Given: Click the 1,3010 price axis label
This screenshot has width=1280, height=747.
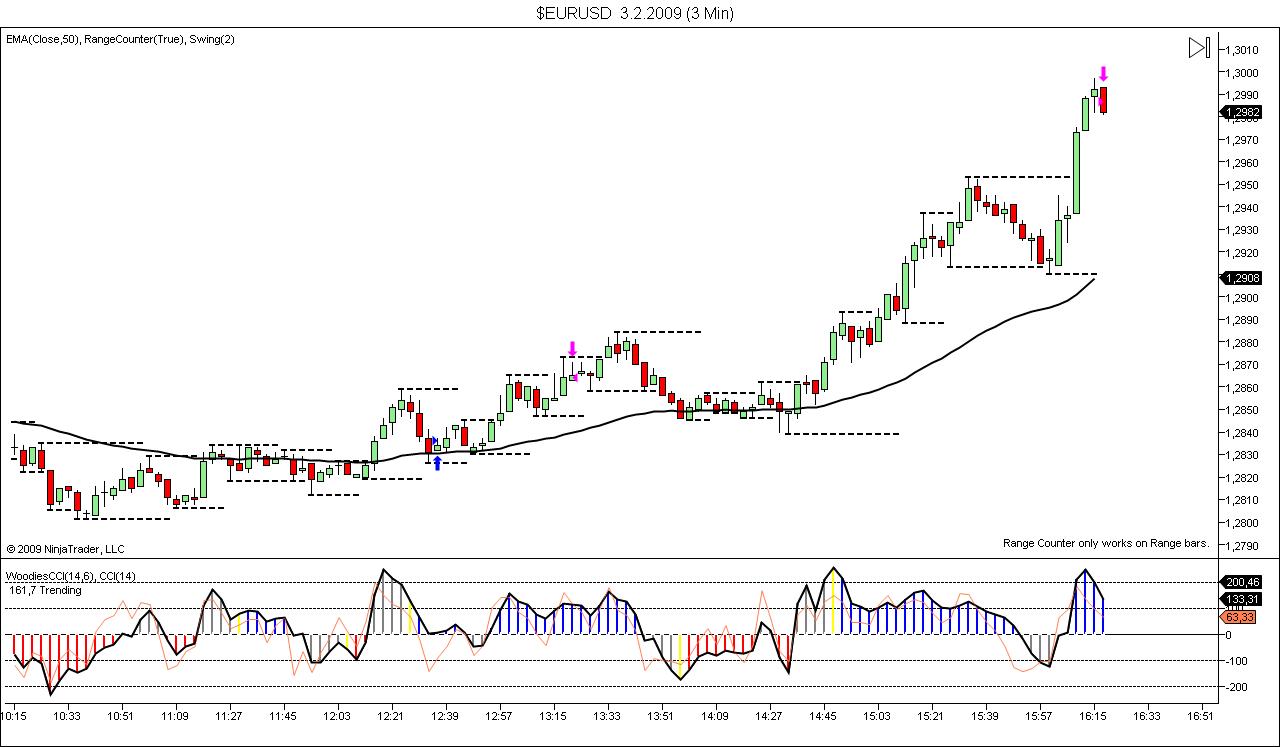Looking at the screenshot, I should [1242, 50].
